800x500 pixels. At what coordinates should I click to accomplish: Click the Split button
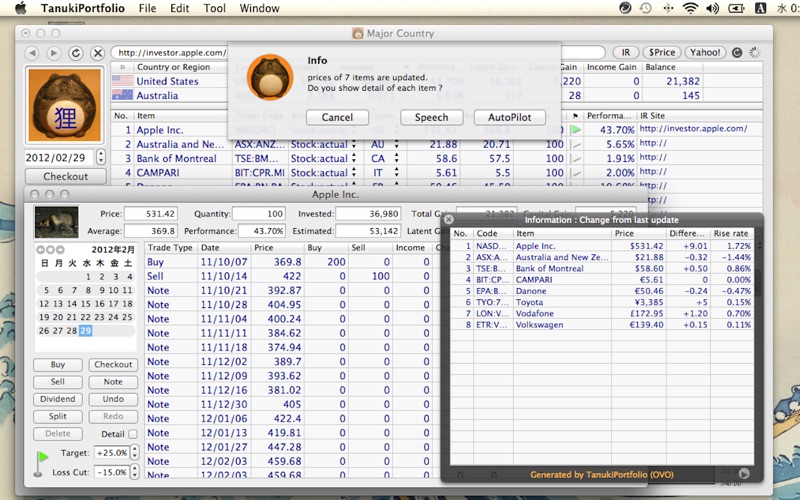click(58, 416)
